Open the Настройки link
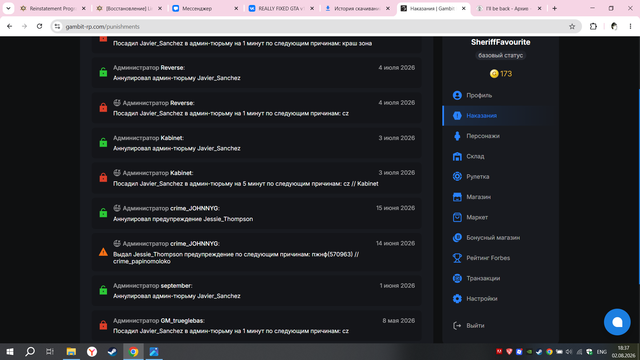This screenshot has height=360, width=640. click(x=482, y=299)
